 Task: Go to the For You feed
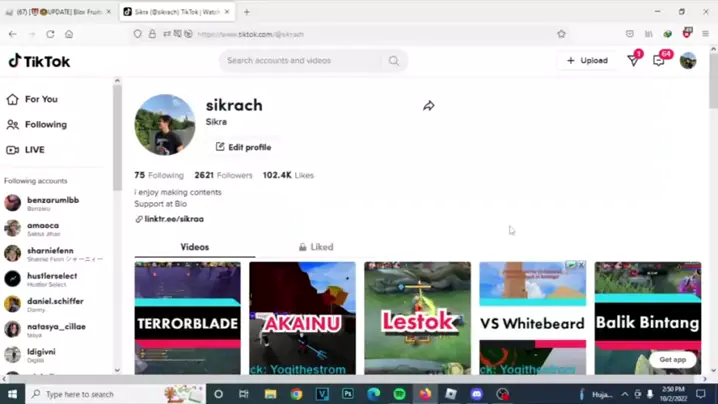[x=40, y=99]
